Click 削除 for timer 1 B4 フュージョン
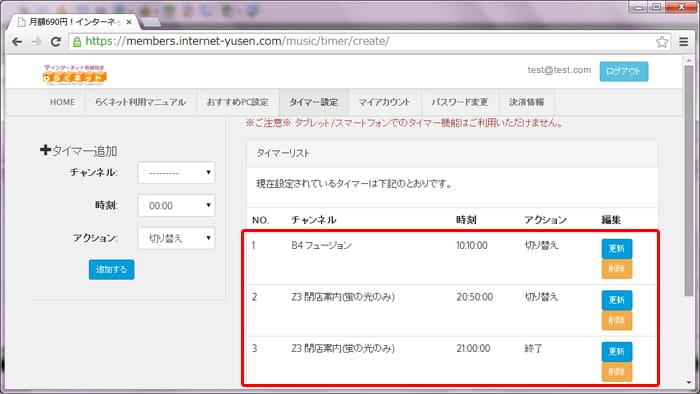 point(617,269)
